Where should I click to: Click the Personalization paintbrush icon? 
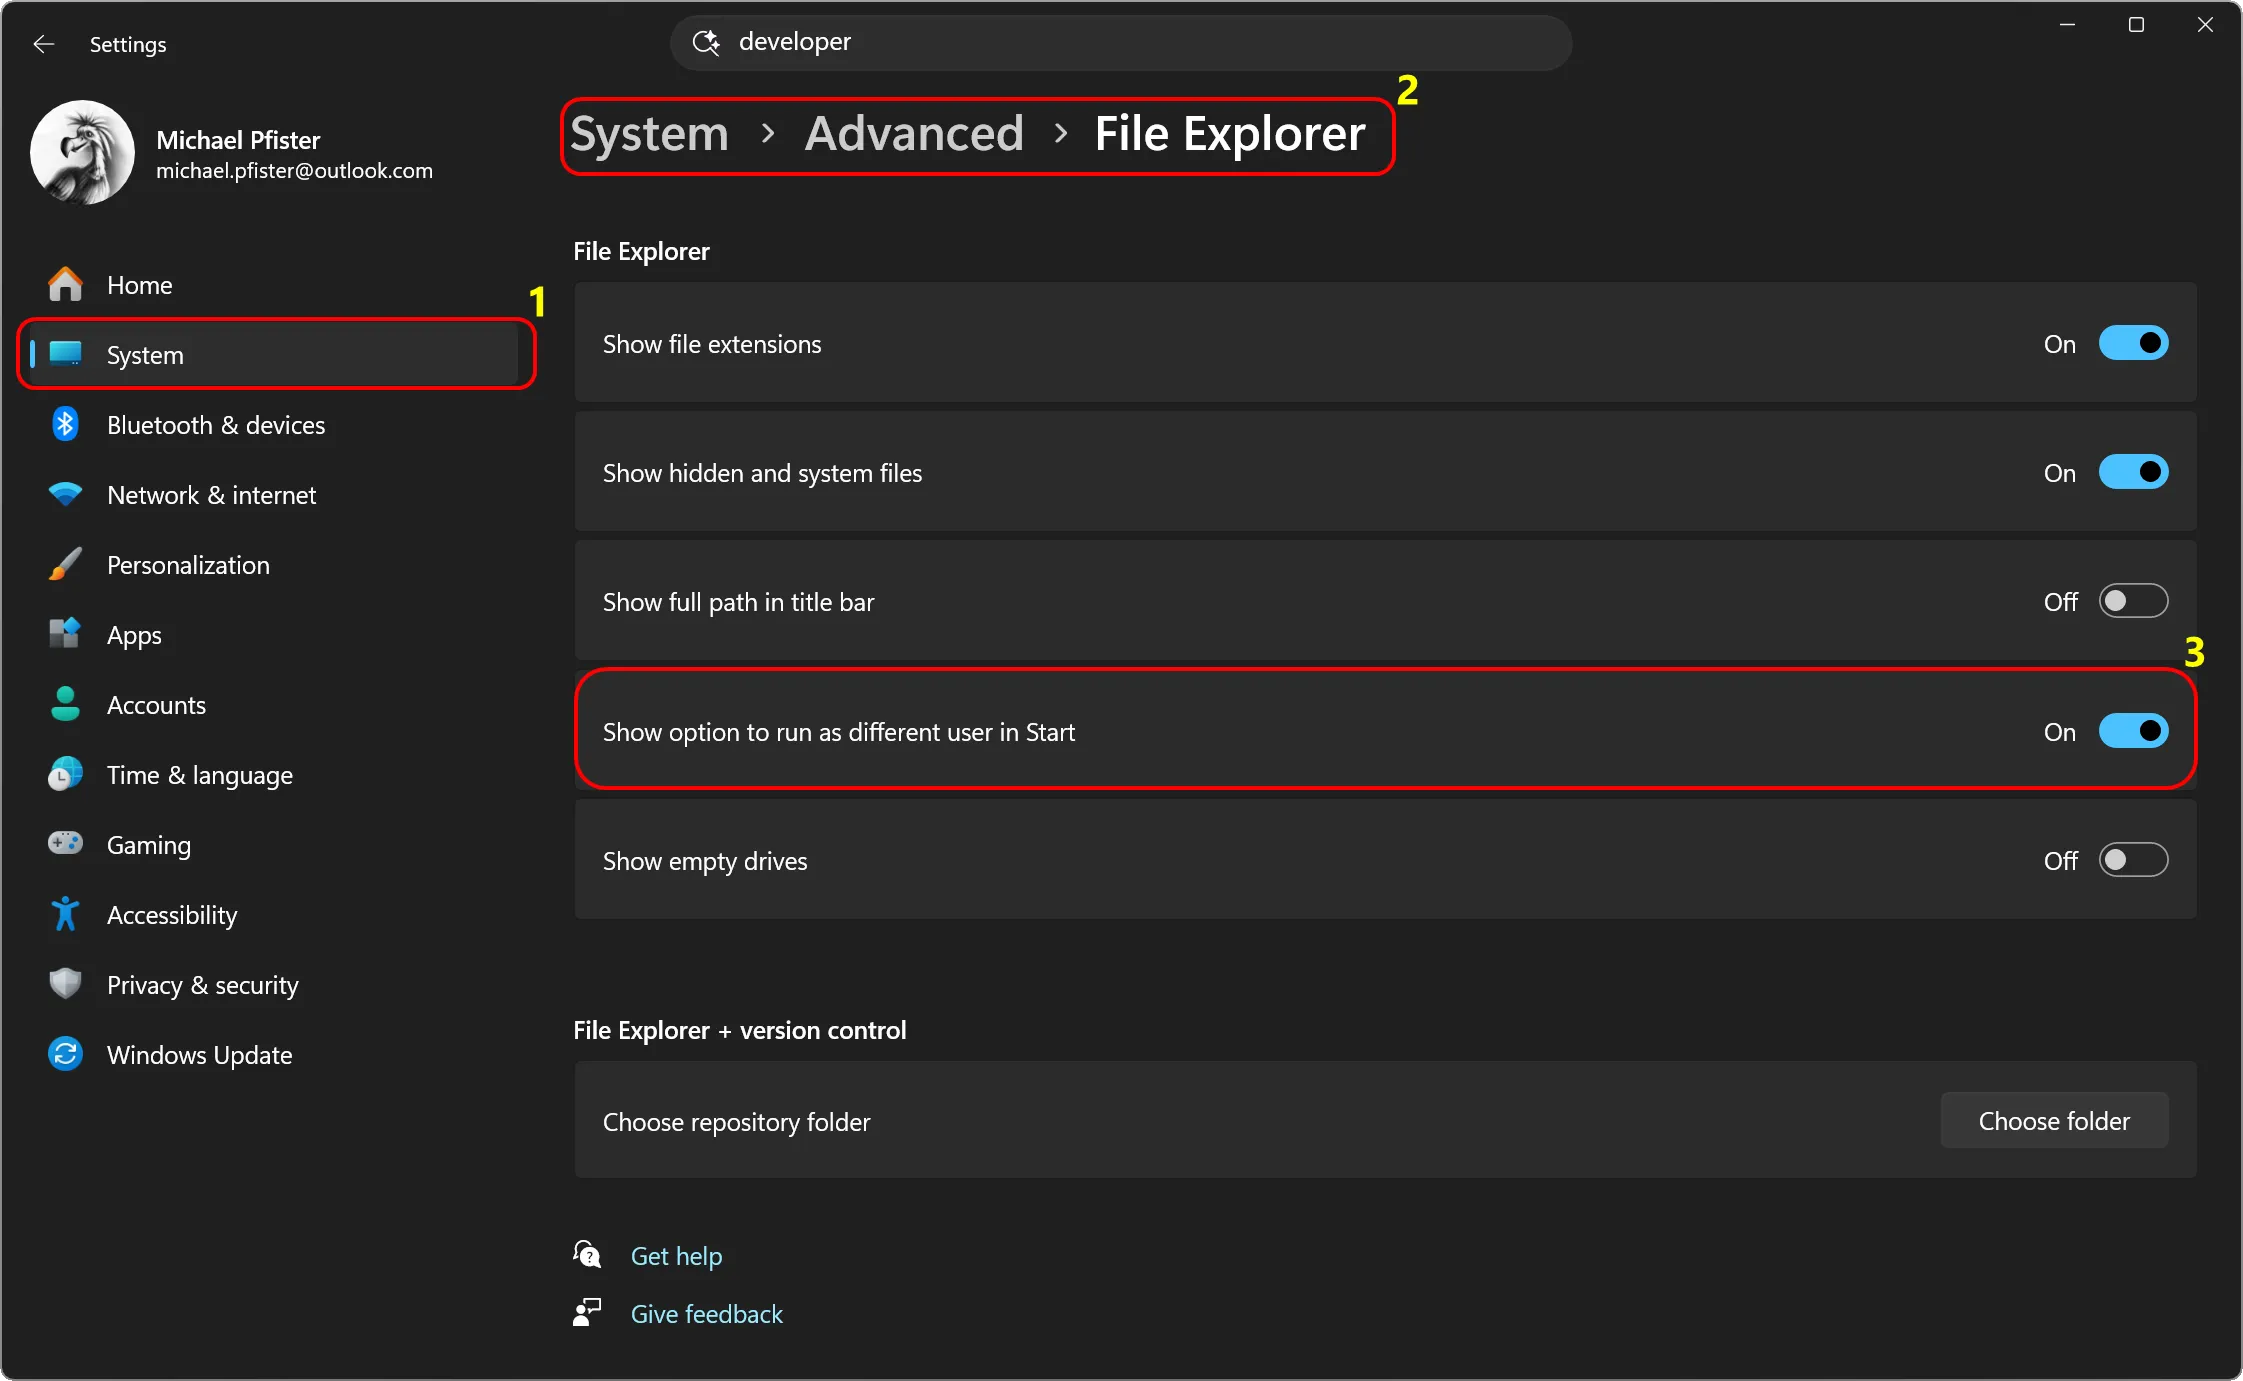click(x=66, y=564)
